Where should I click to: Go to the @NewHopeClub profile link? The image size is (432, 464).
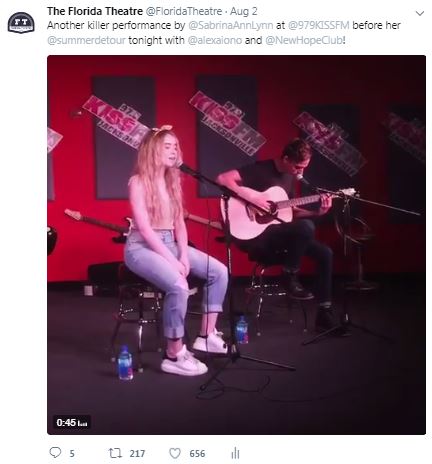[304, 40]
